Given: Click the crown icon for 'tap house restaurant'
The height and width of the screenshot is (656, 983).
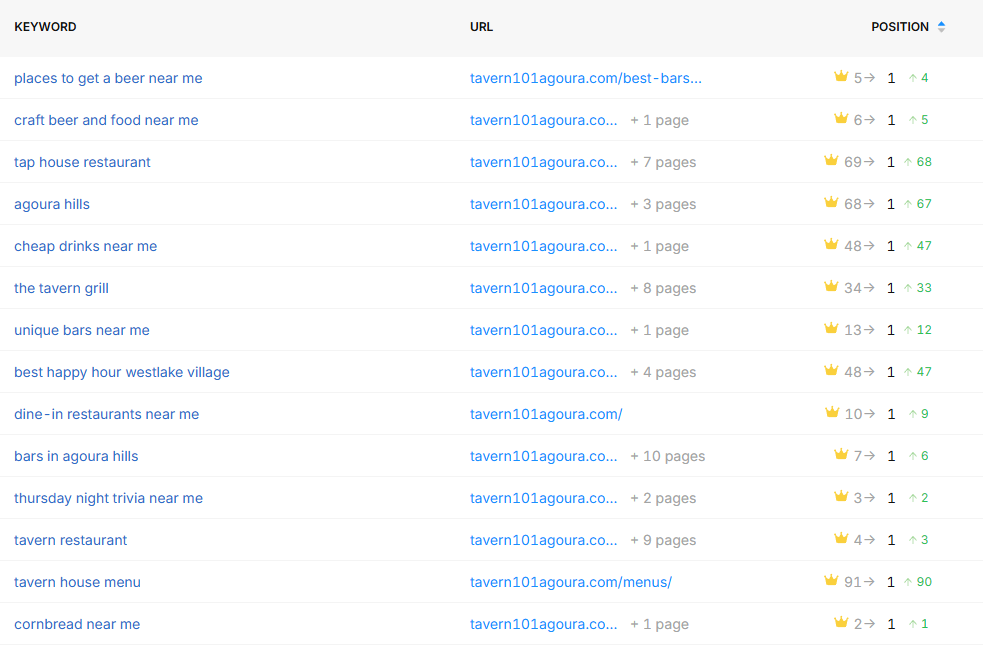Looking at the screenshot, I should click(830, 161).
